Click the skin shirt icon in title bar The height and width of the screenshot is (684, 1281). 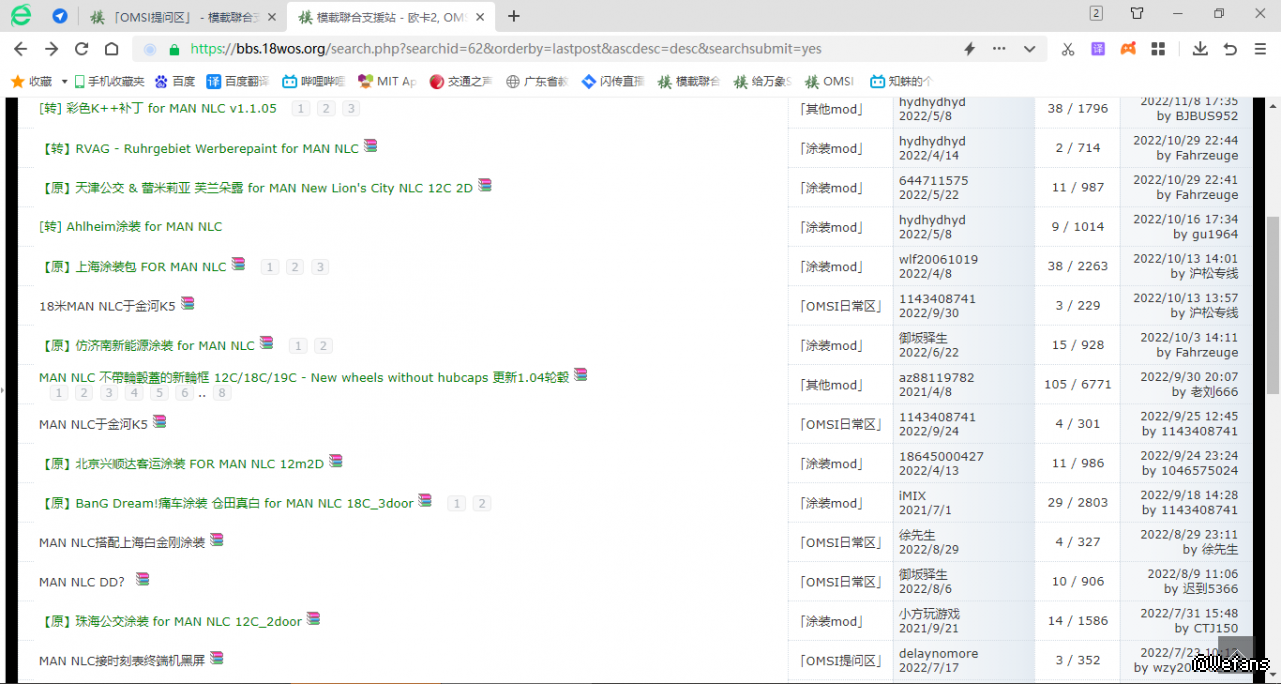point(1137,14)
